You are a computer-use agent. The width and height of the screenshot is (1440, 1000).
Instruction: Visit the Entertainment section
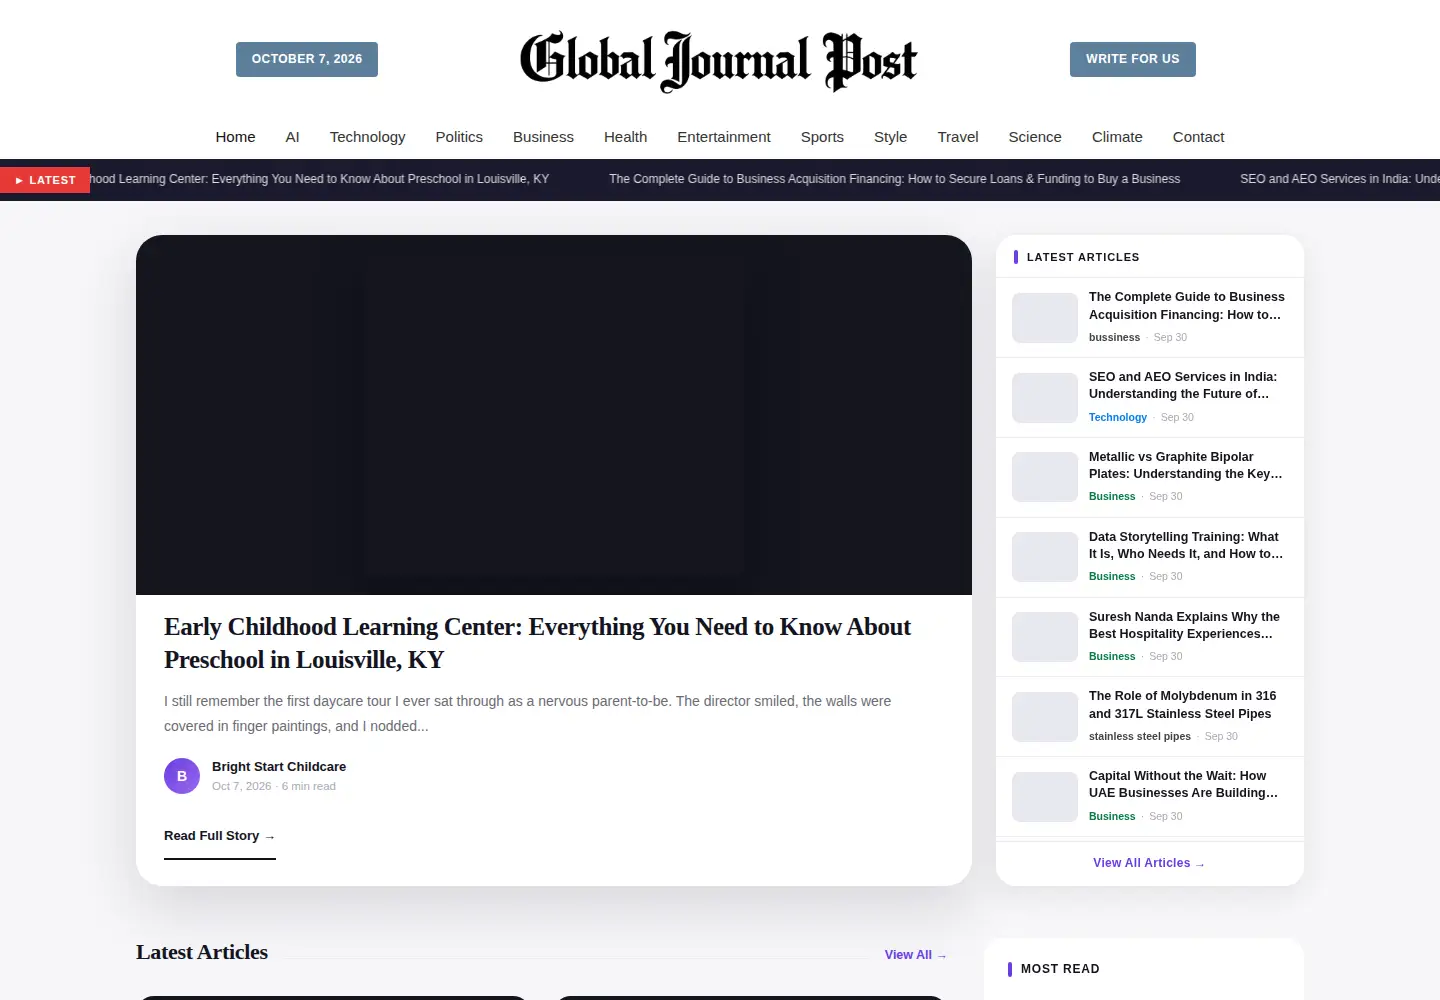[x=724, y=137]
